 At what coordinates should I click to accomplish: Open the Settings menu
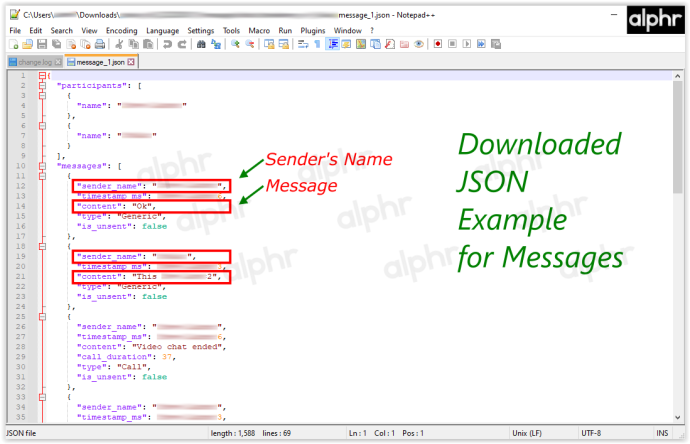tap(201, 30)
